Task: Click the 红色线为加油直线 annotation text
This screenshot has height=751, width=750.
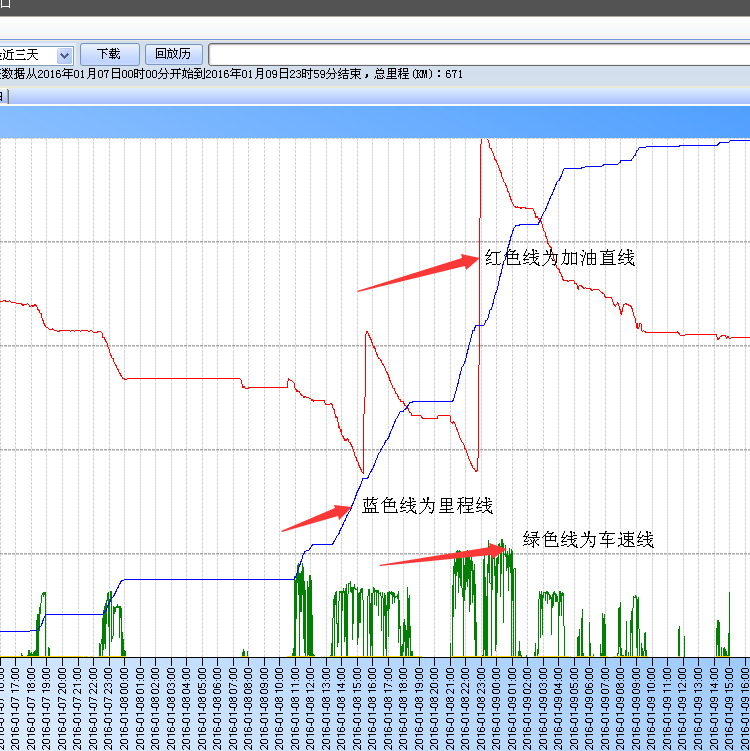Action: pyautogui.click(x=560, y=258)
